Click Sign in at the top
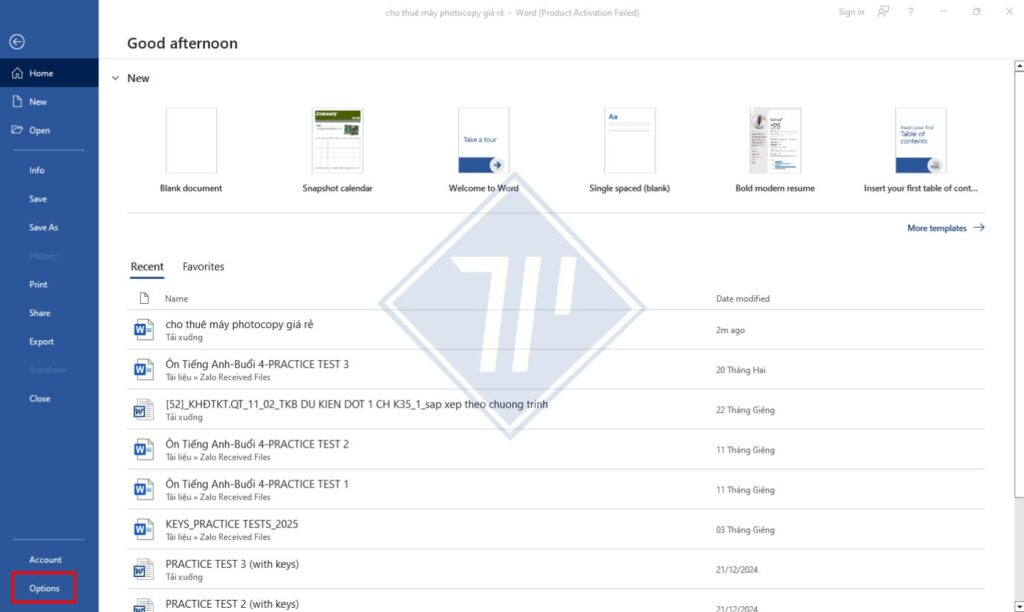This screenshot has height=612, width=1024. coord(851,12)
